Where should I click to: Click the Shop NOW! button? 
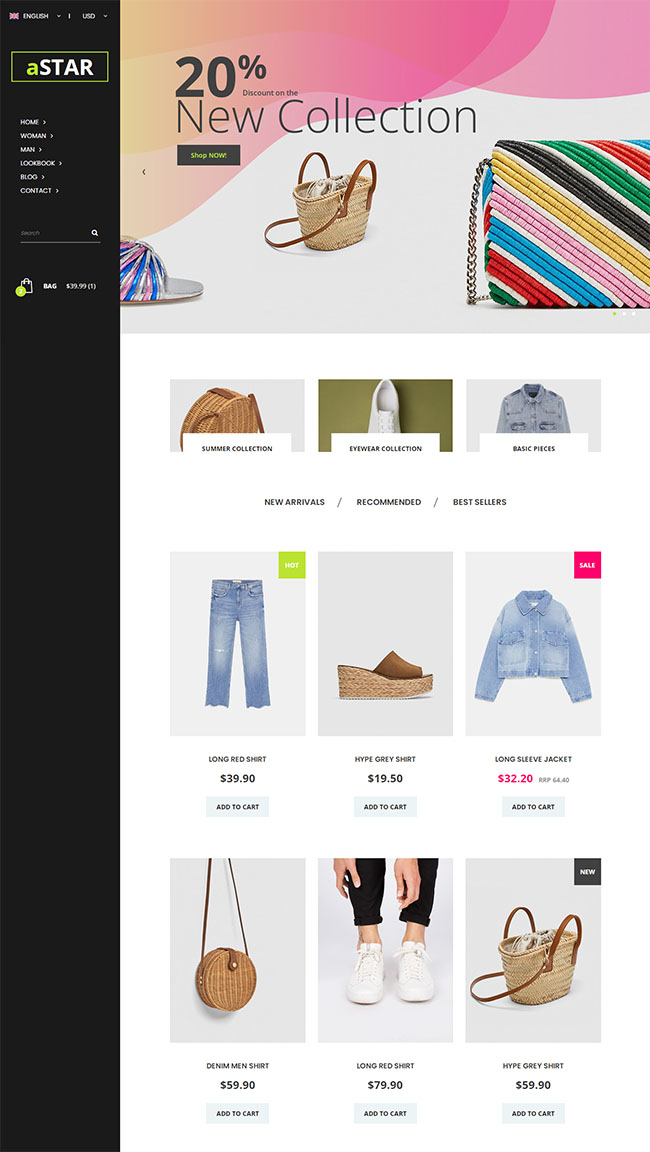(x=209, y=155)
